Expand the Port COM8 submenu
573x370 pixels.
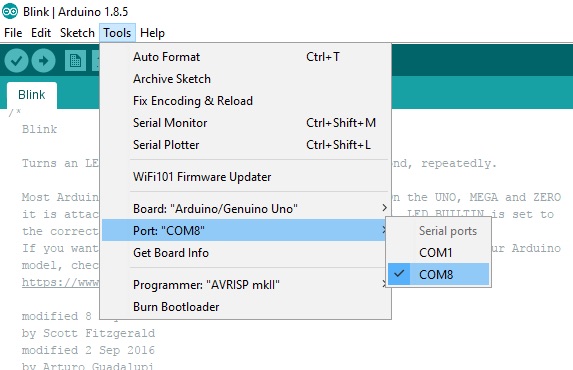(x=244, y=230)
